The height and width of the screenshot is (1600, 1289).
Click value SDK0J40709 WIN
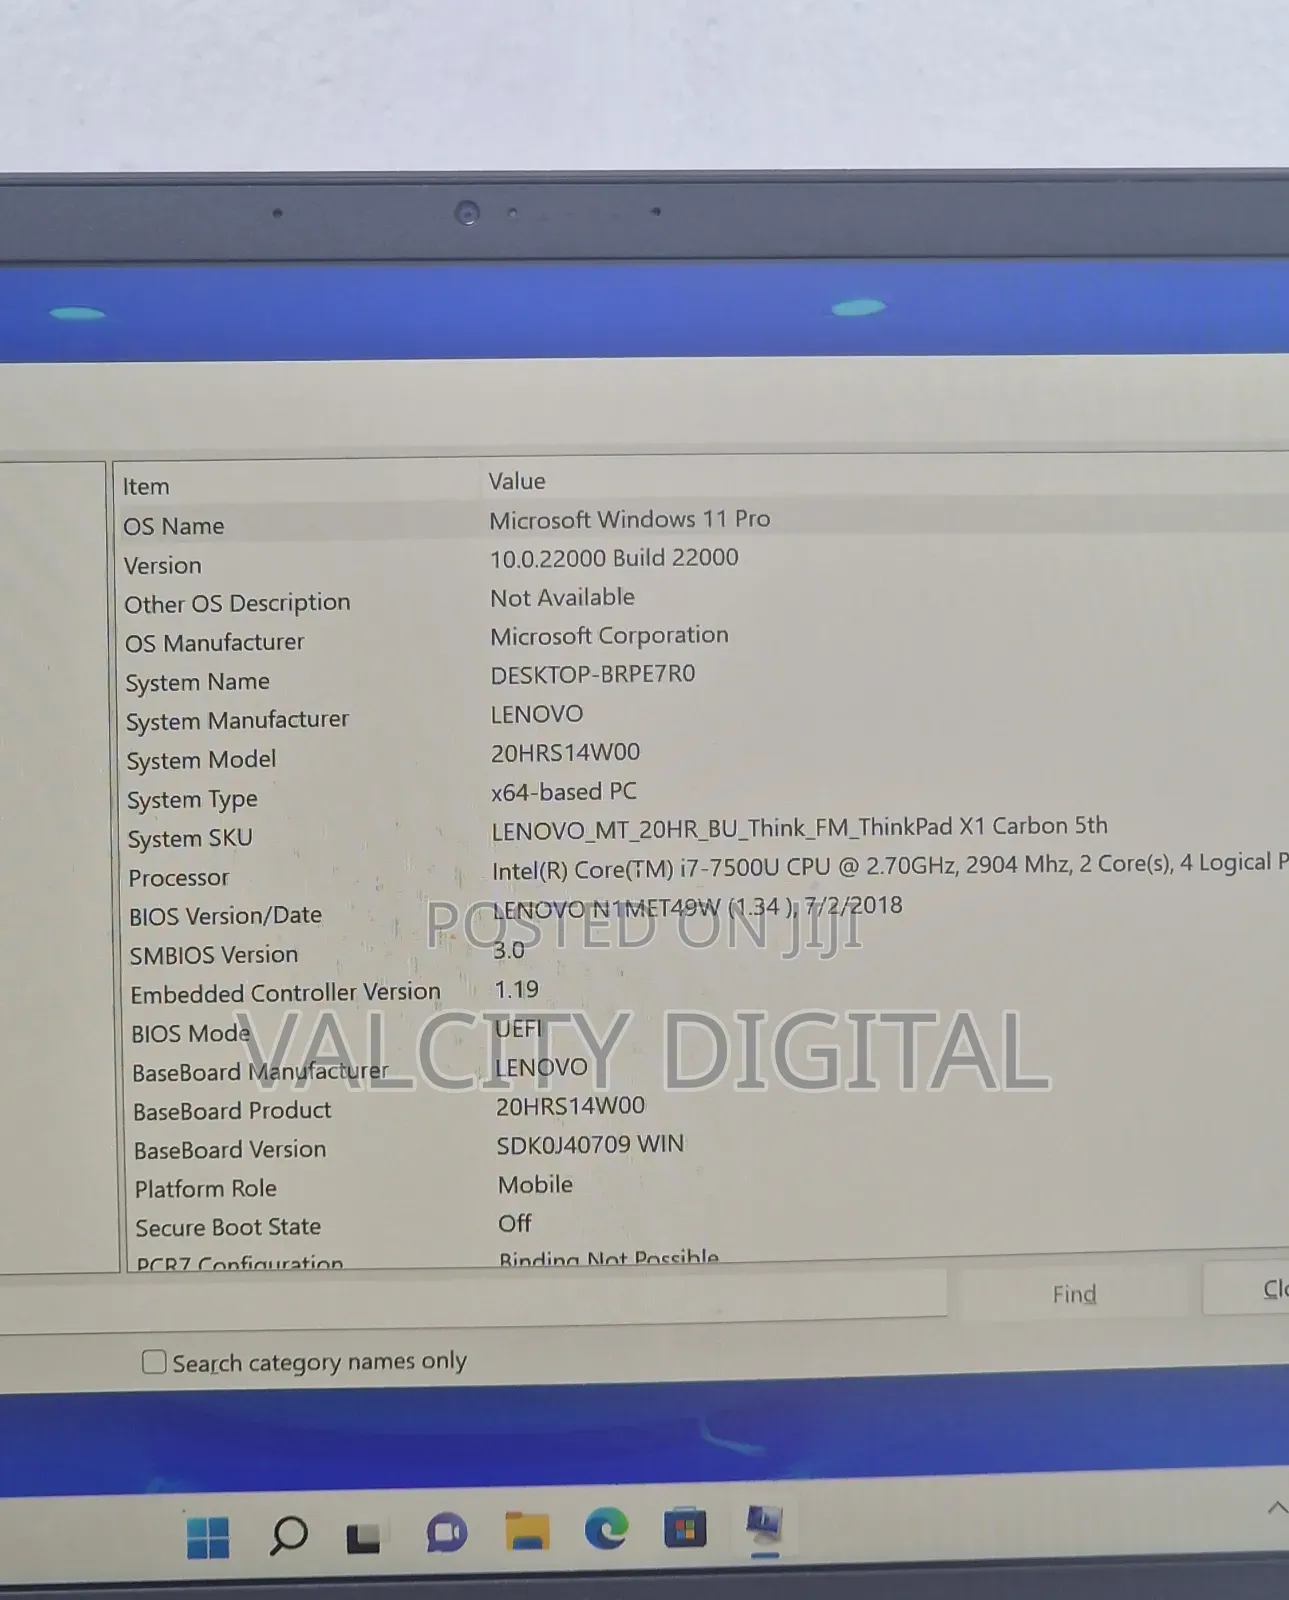pos(590,1145)
